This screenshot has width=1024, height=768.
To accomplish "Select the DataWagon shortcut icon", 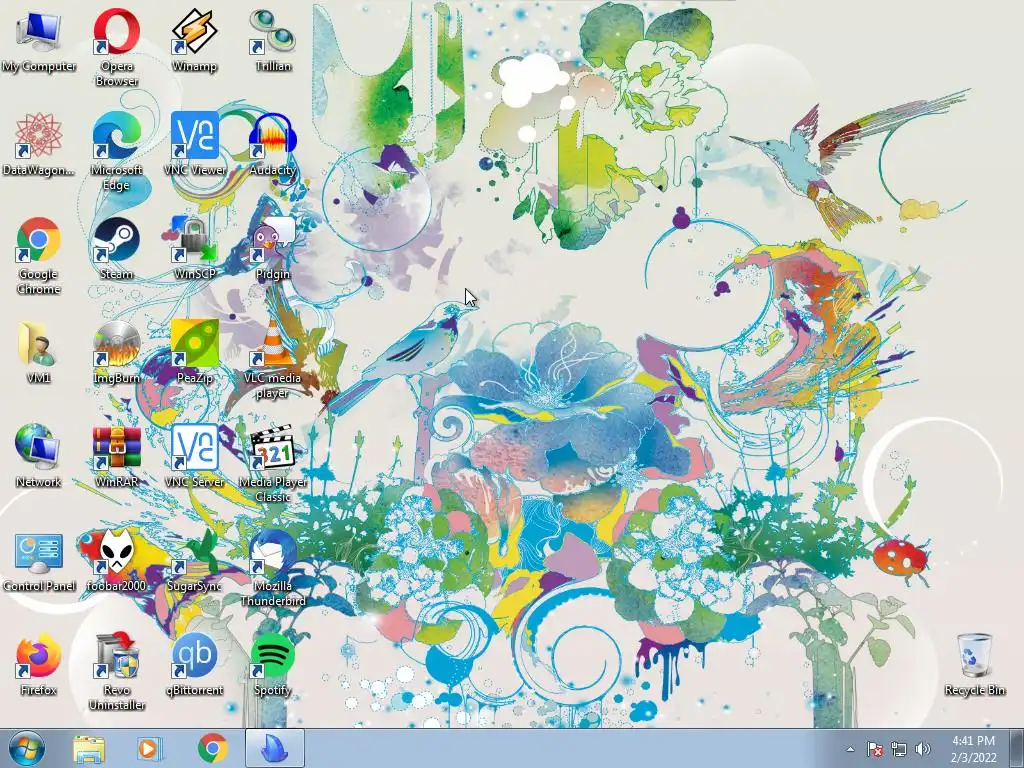I will 39,144.
